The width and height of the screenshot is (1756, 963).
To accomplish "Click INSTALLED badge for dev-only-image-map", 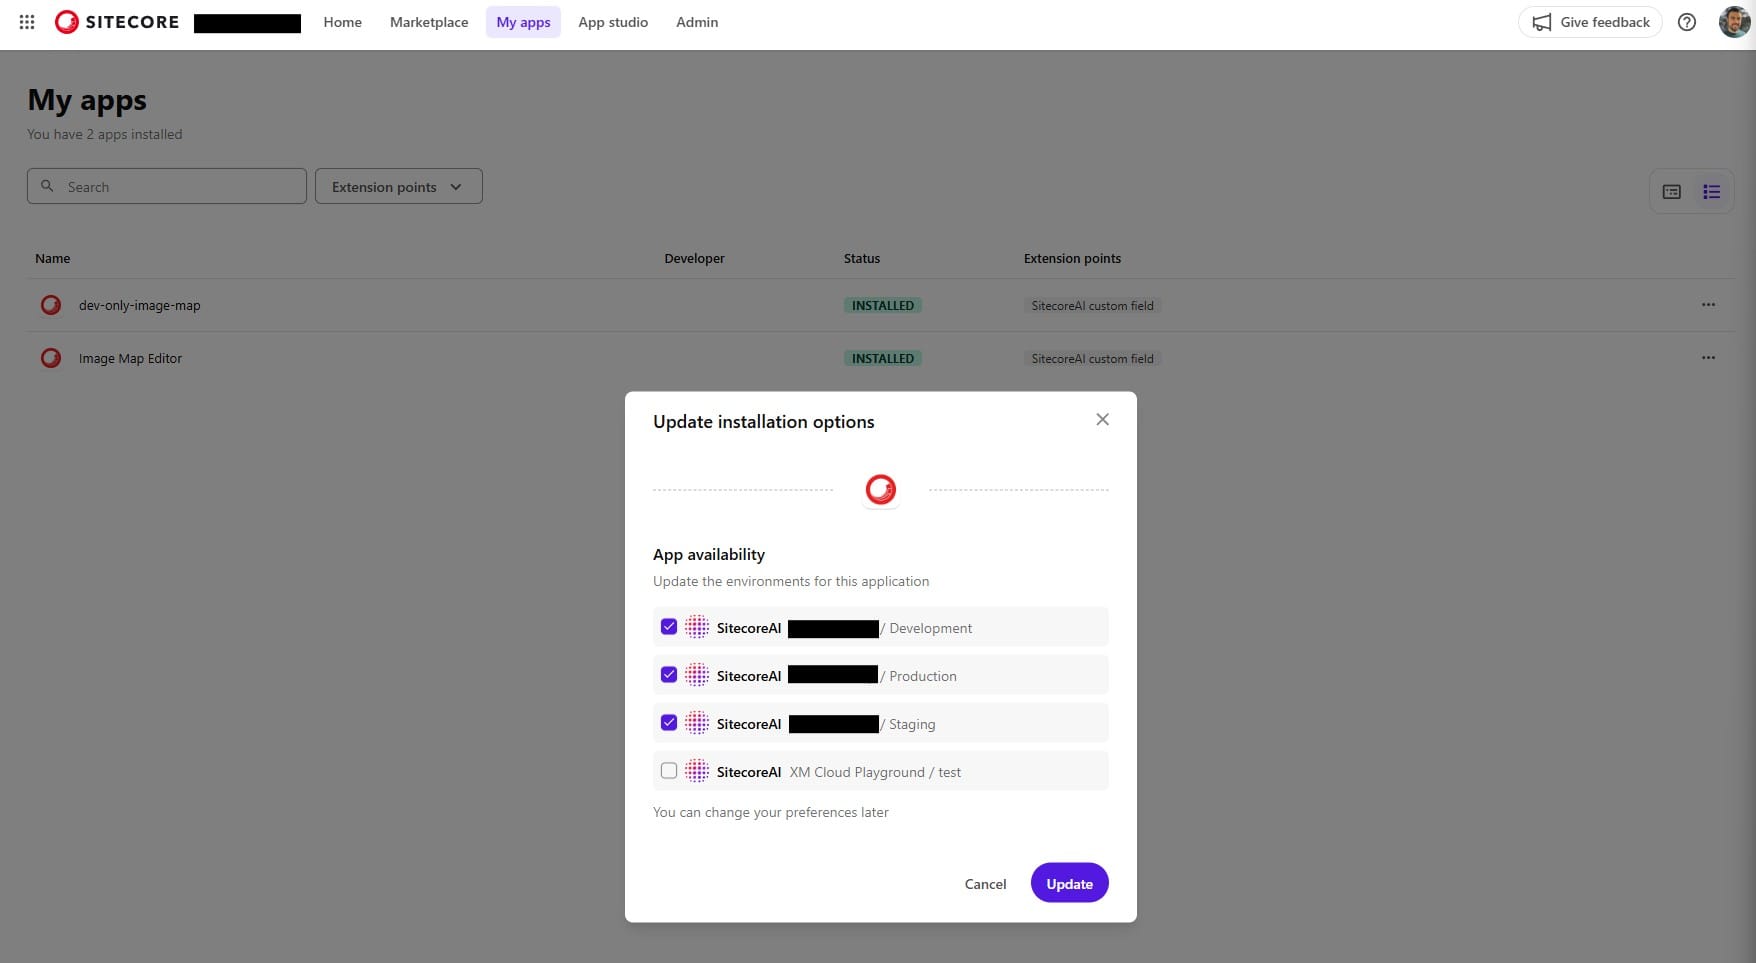I will tap(883, 306).
